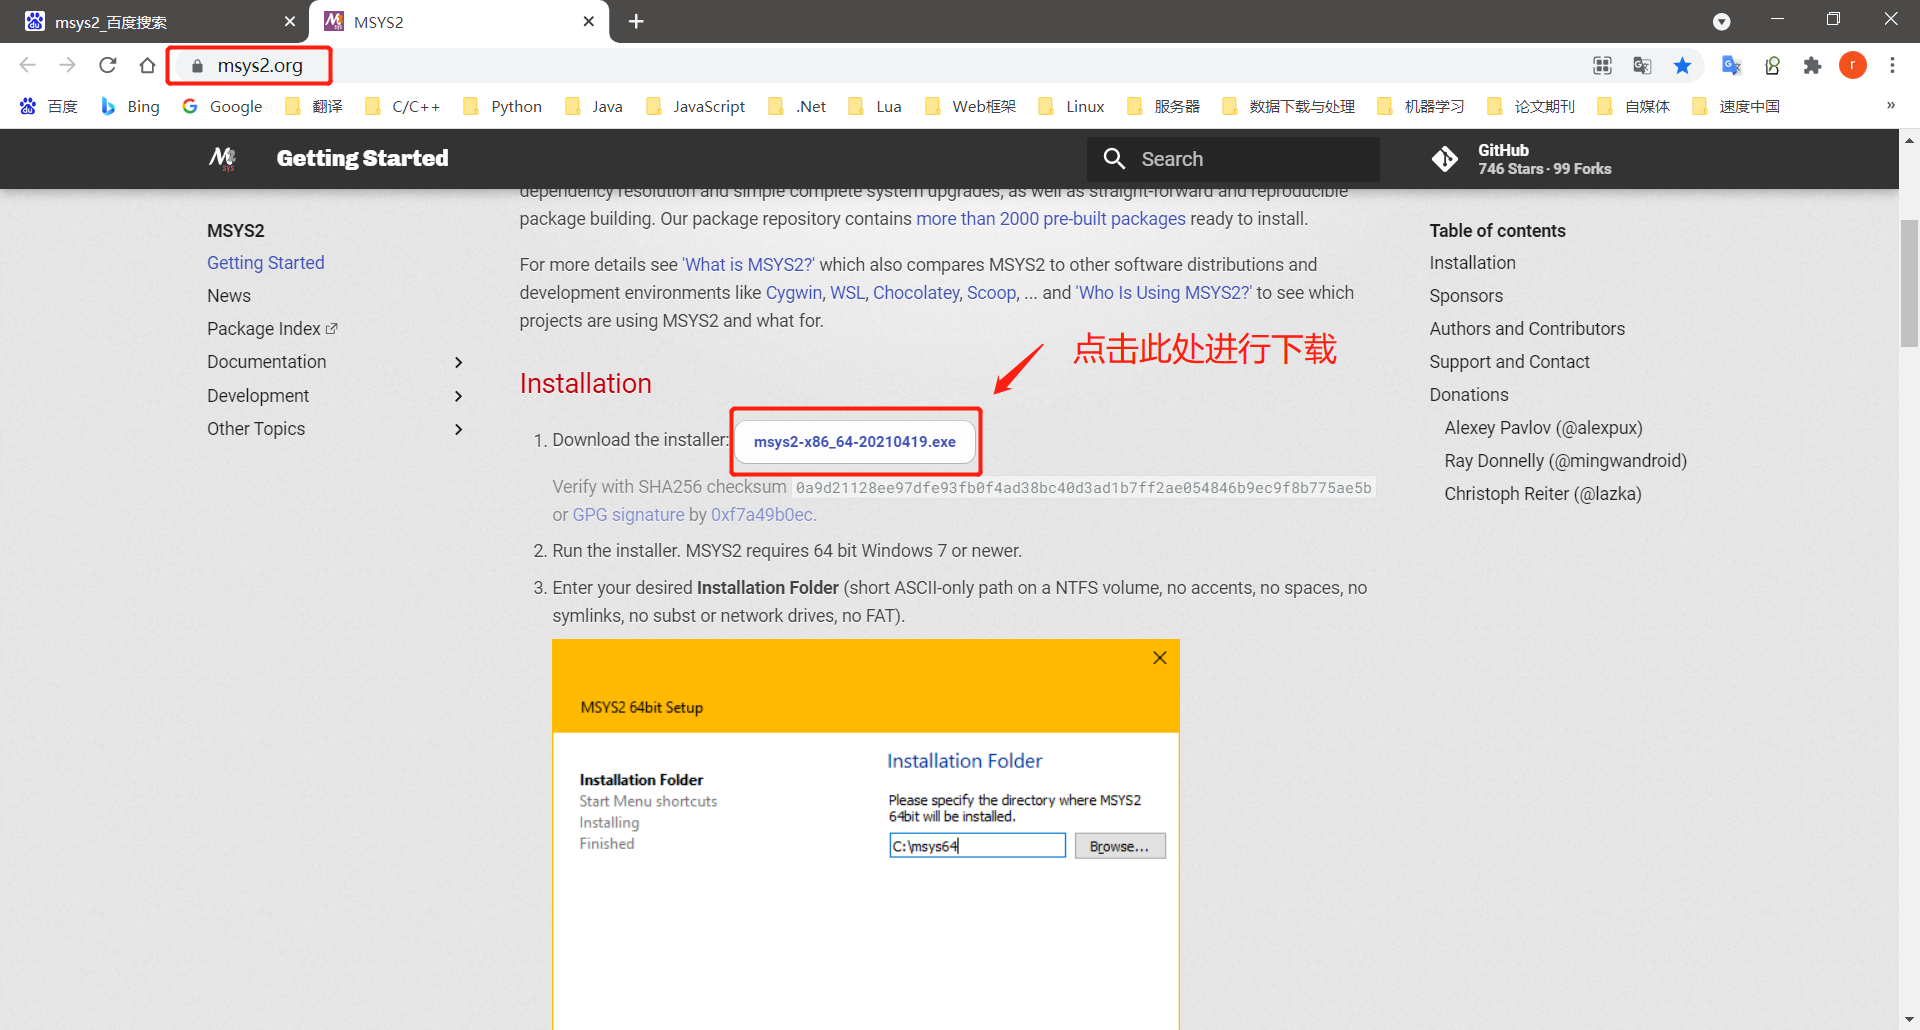Open the JavaScript bookmark folder
This screenshot has width=1920, height=1030.
(x=696, y=106)
